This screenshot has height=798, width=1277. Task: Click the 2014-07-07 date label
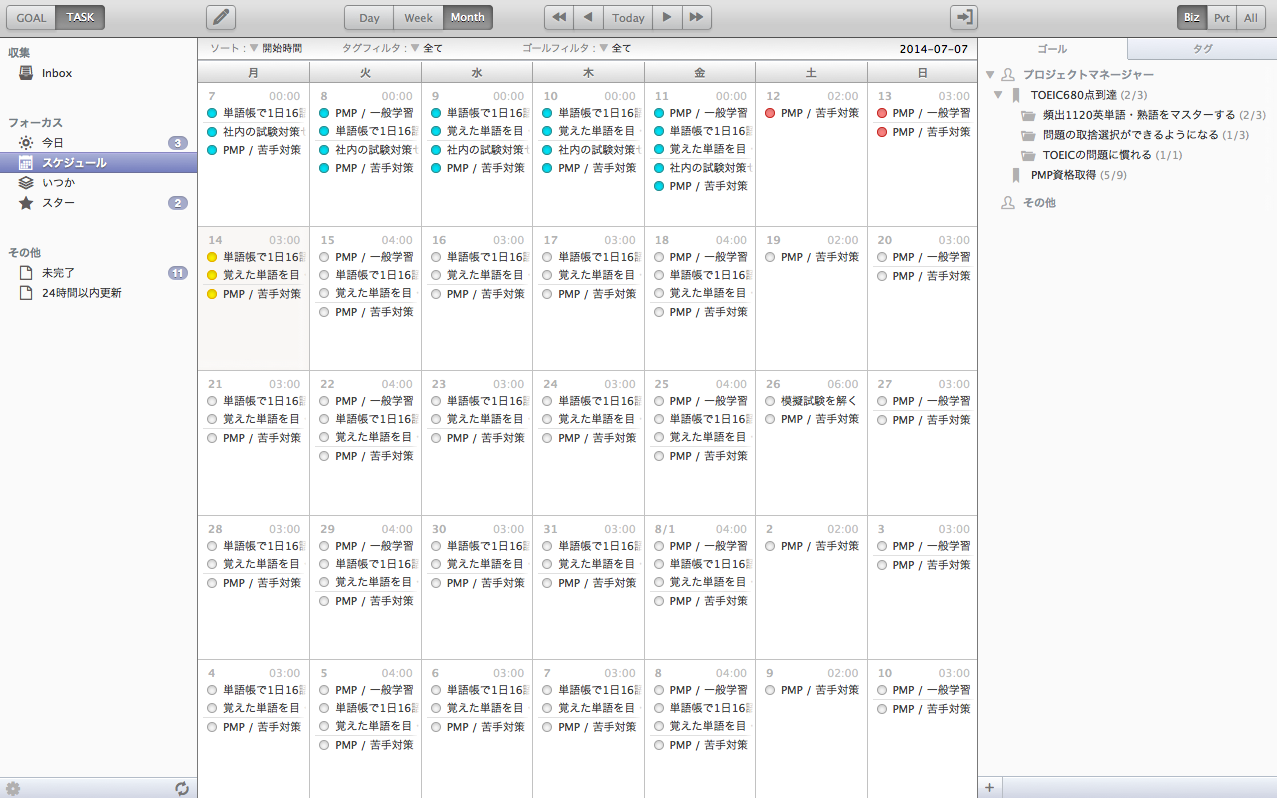(x=933, y=48)
